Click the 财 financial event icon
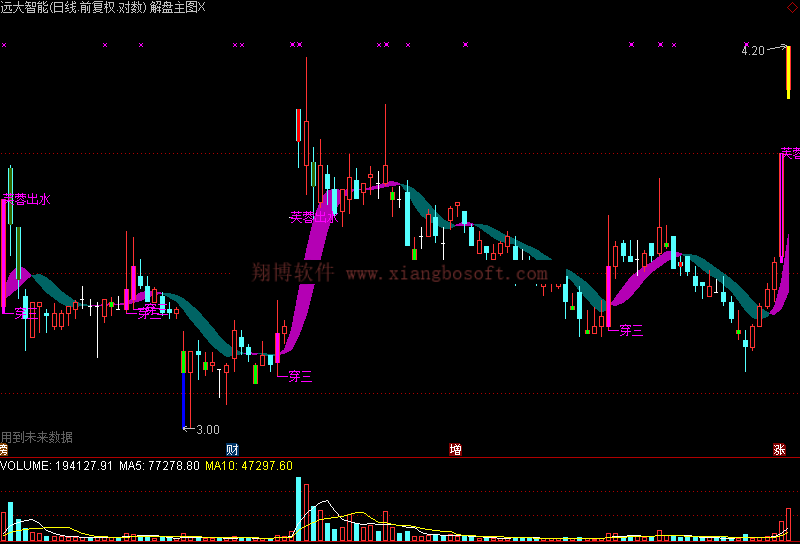Viewport: 800px width, 544px height. [x=232, y=450]
